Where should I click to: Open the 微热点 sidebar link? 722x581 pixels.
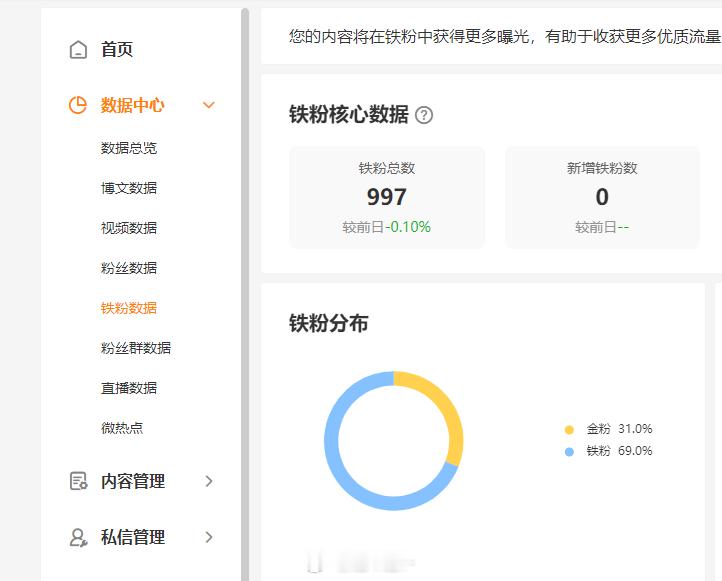click(x=122, y=428)
